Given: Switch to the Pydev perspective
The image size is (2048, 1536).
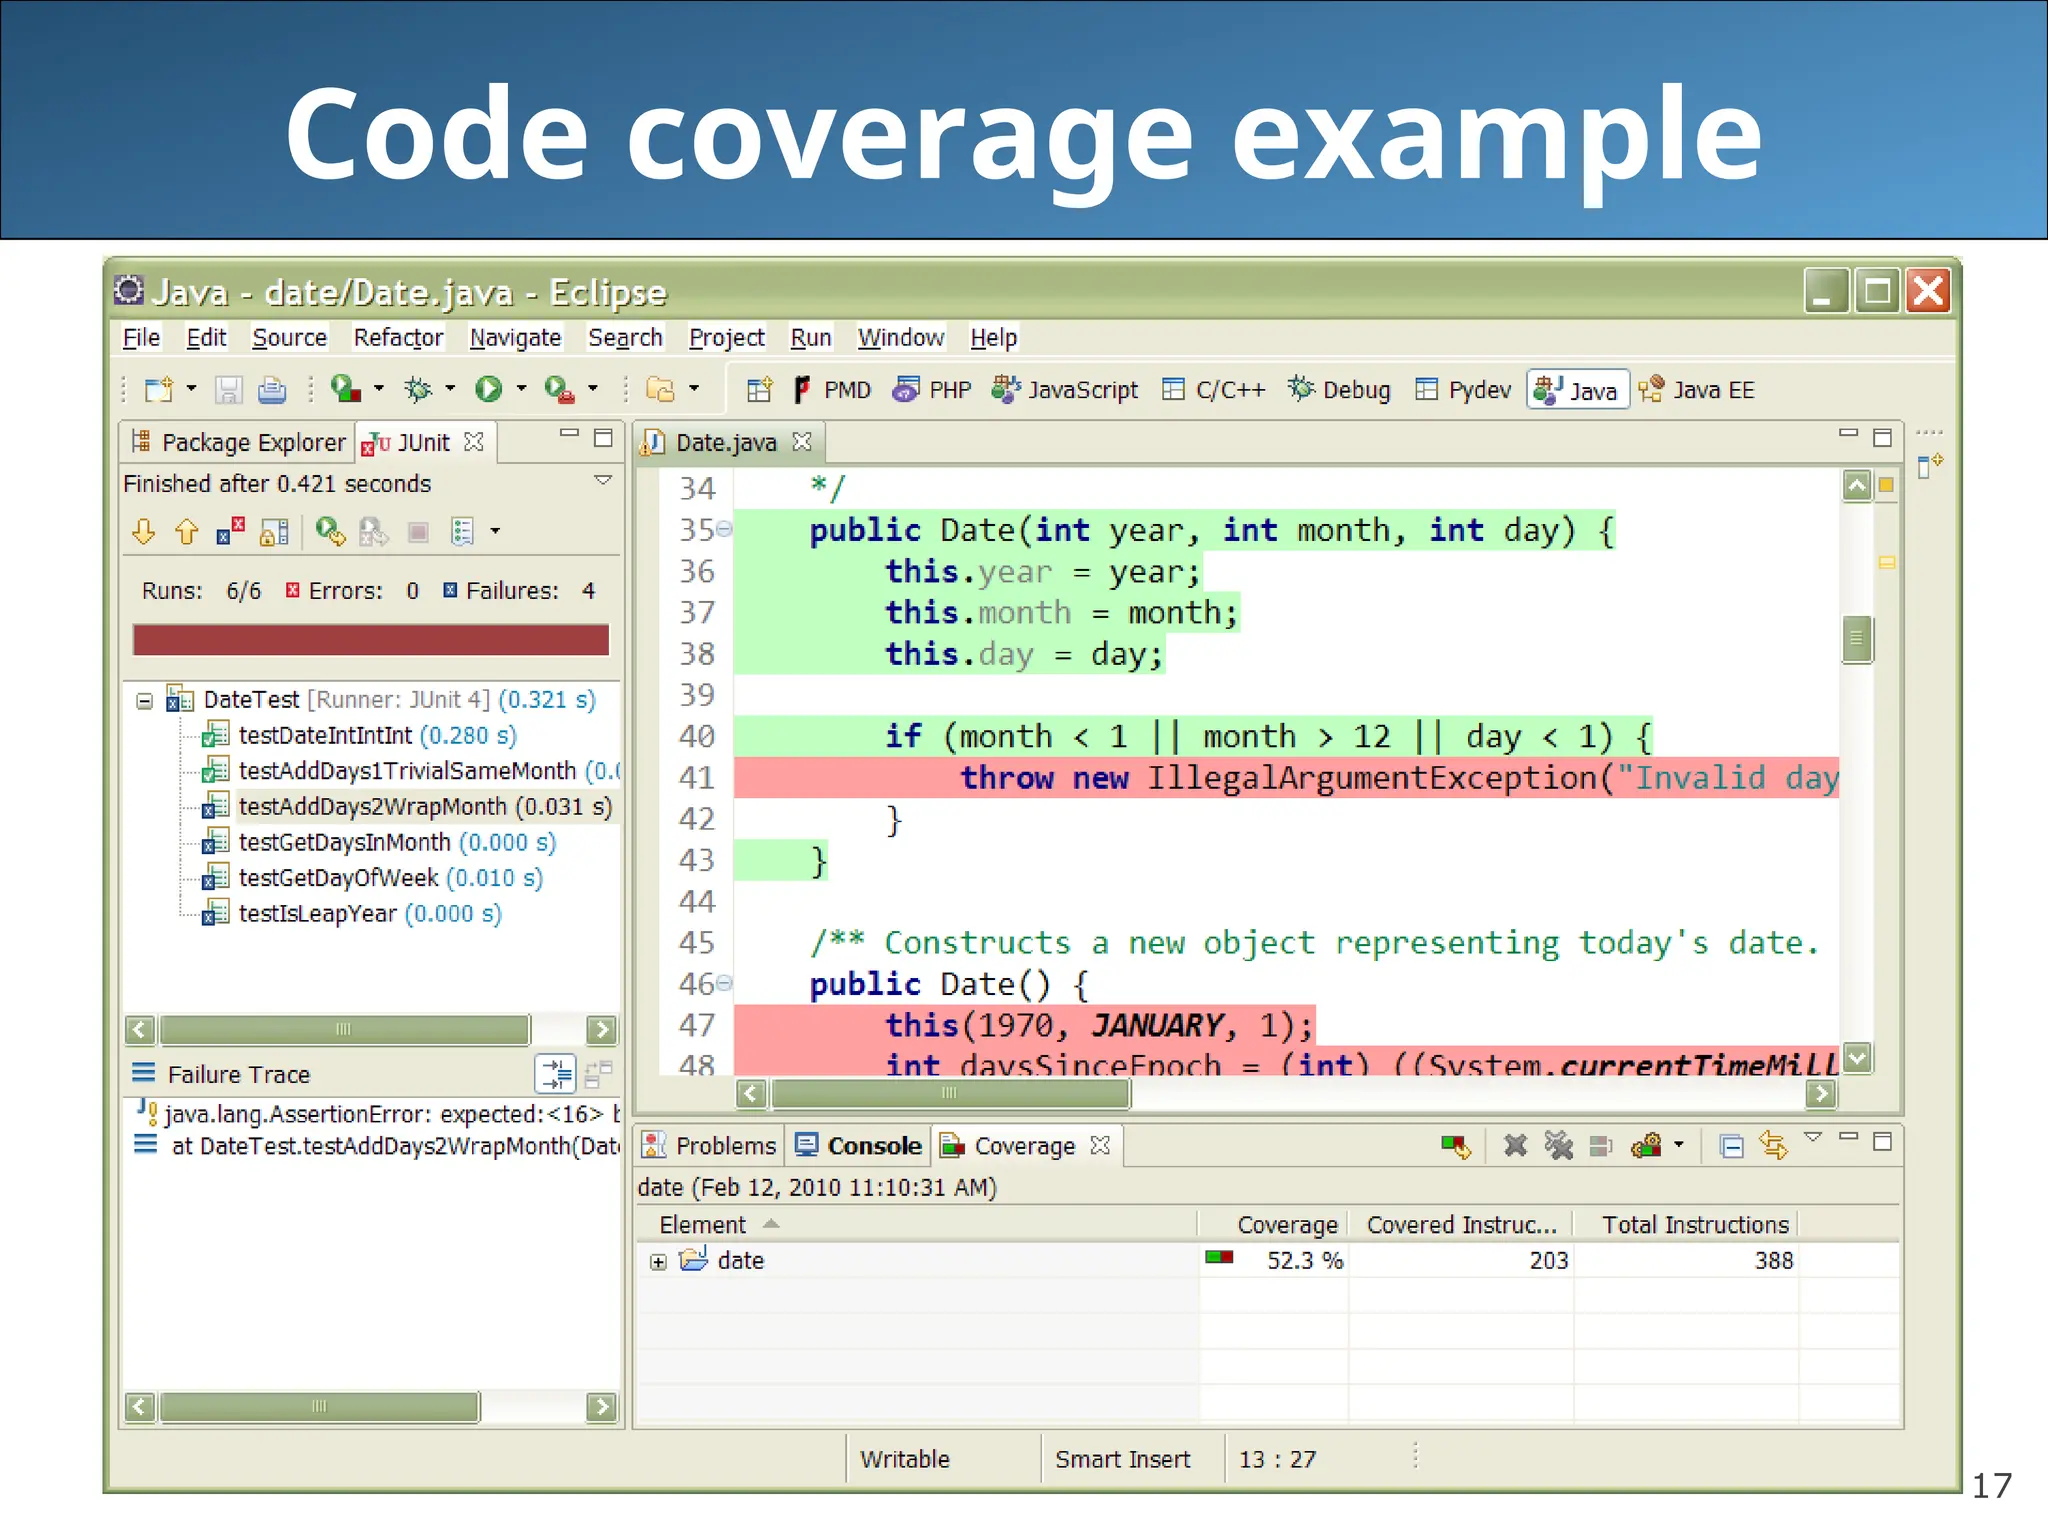Looking at the screenshot, I should pyautogui.click(x=1463, y=390).
